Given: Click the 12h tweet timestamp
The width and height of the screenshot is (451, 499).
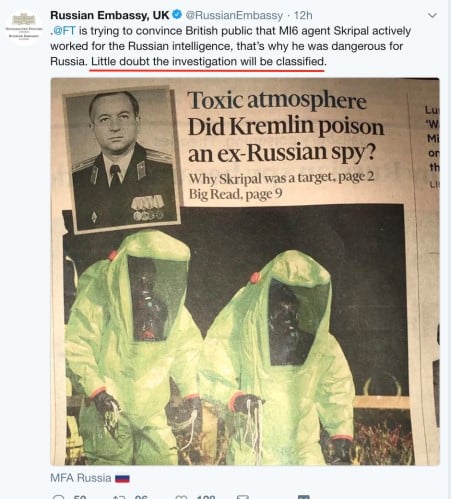Looking at the screenshot, I should point(303,15).
